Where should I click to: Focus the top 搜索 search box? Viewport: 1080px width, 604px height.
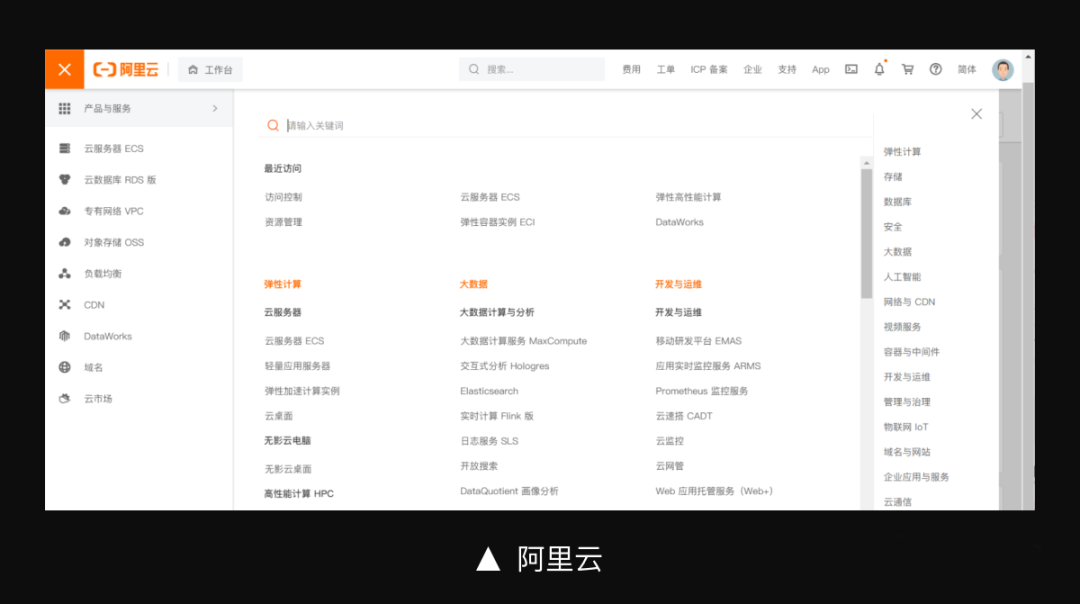tap(532, 70)
